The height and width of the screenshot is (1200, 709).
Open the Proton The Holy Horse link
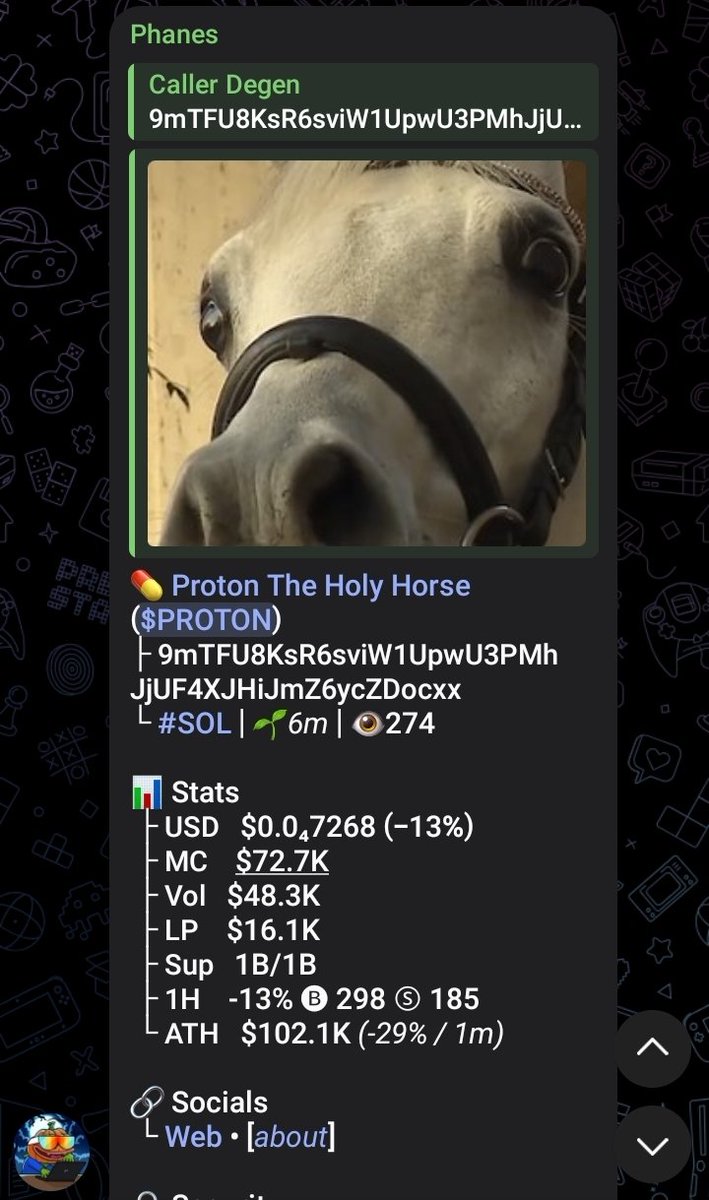tap(320, 585)
